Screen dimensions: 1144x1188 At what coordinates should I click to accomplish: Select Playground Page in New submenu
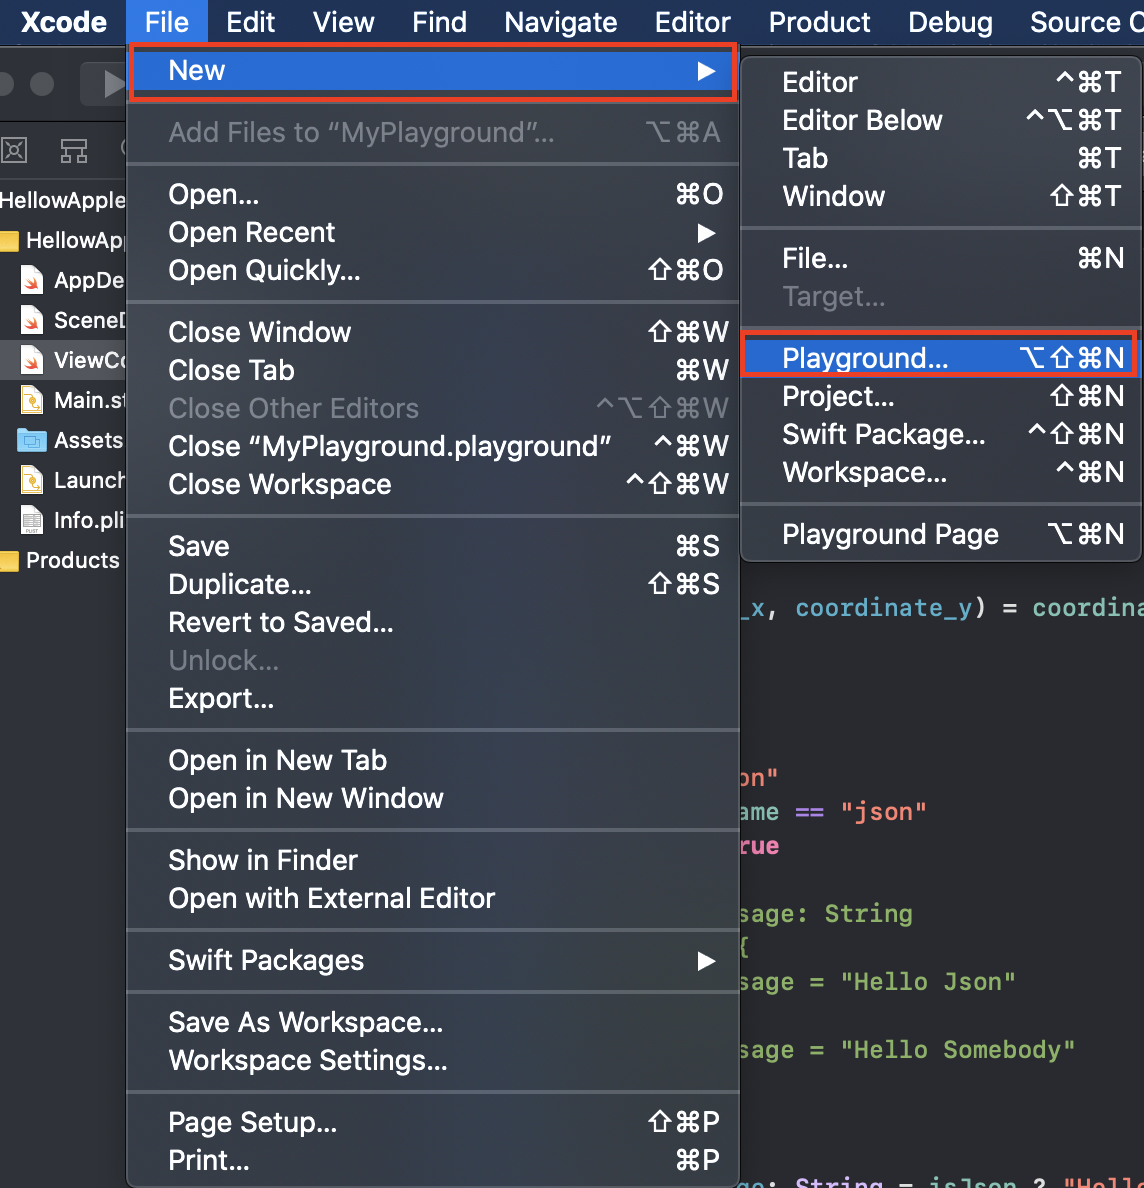point(940,534)
